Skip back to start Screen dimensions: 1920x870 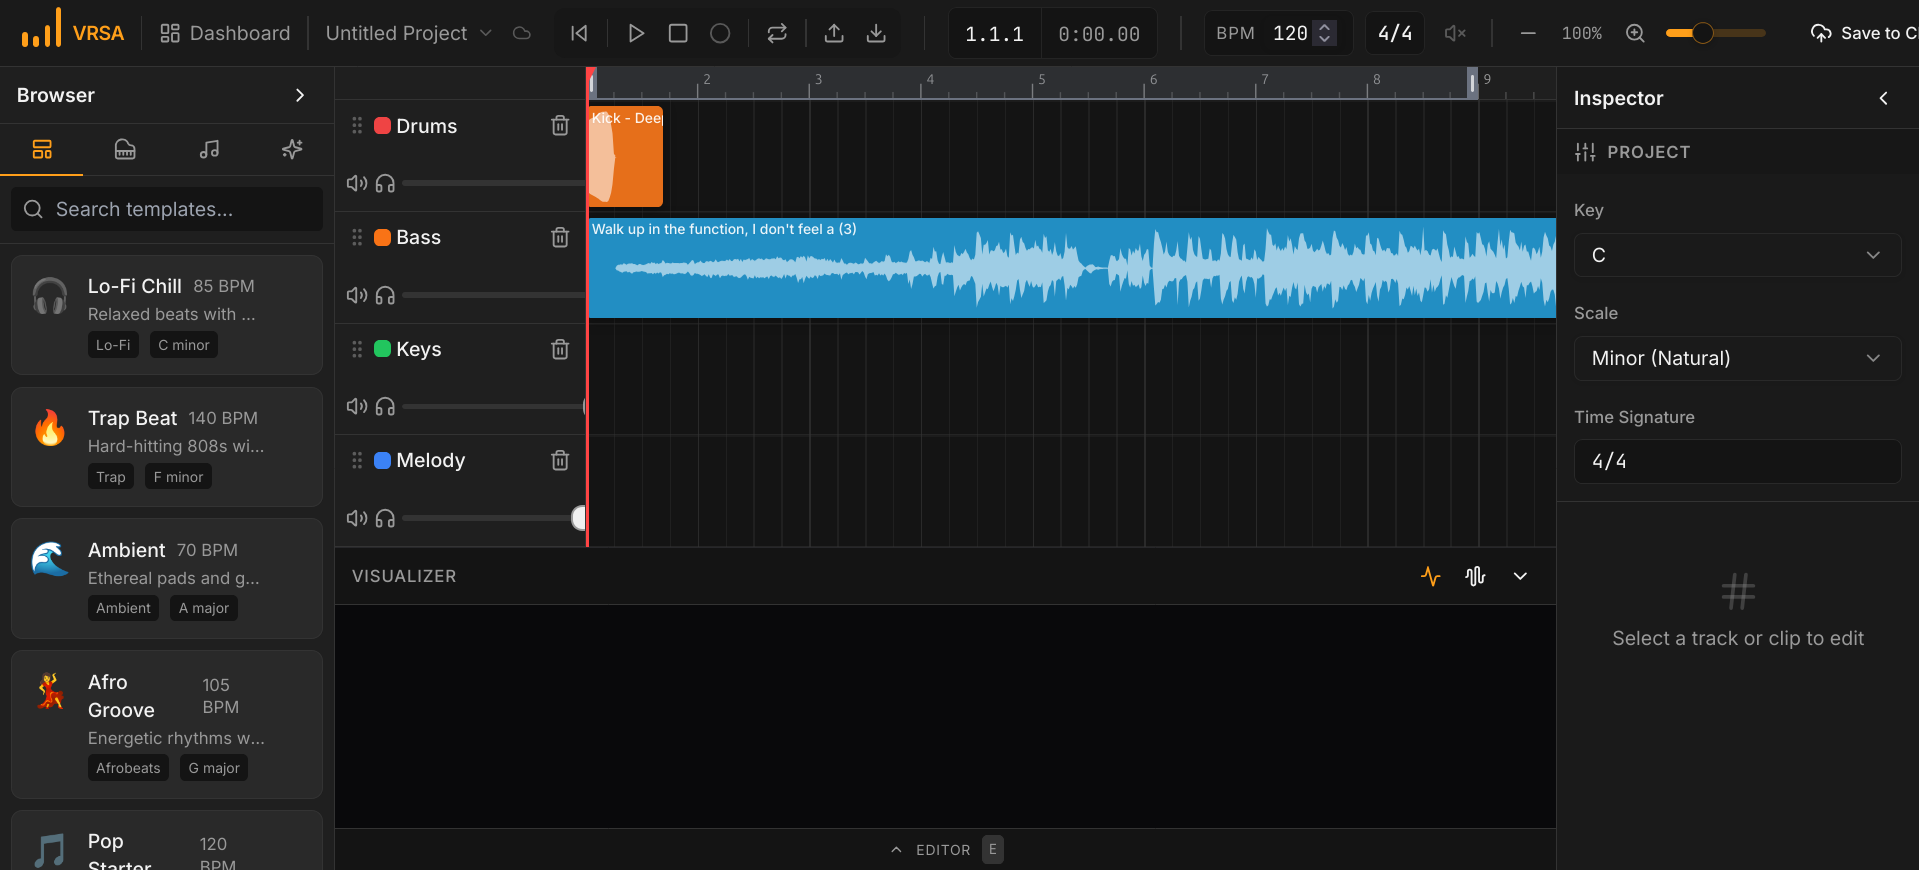(x=579, y=33)
